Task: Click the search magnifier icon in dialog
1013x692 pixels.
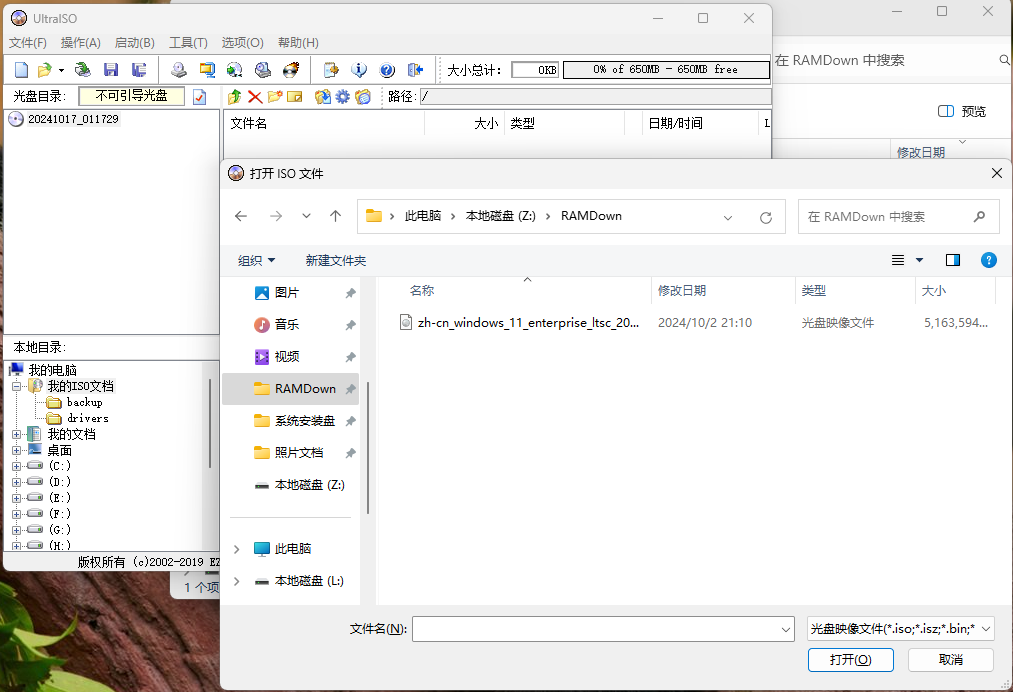Action: [979, 216]
